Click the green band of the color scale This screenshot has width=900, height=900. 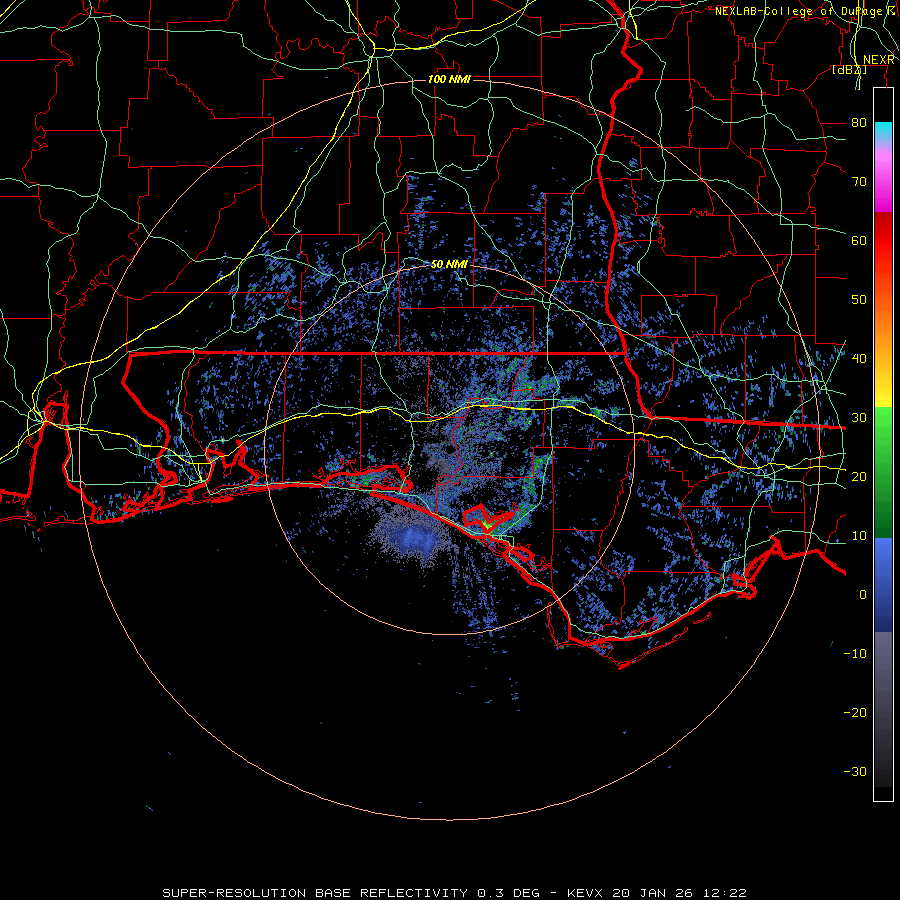pos(883,472)
